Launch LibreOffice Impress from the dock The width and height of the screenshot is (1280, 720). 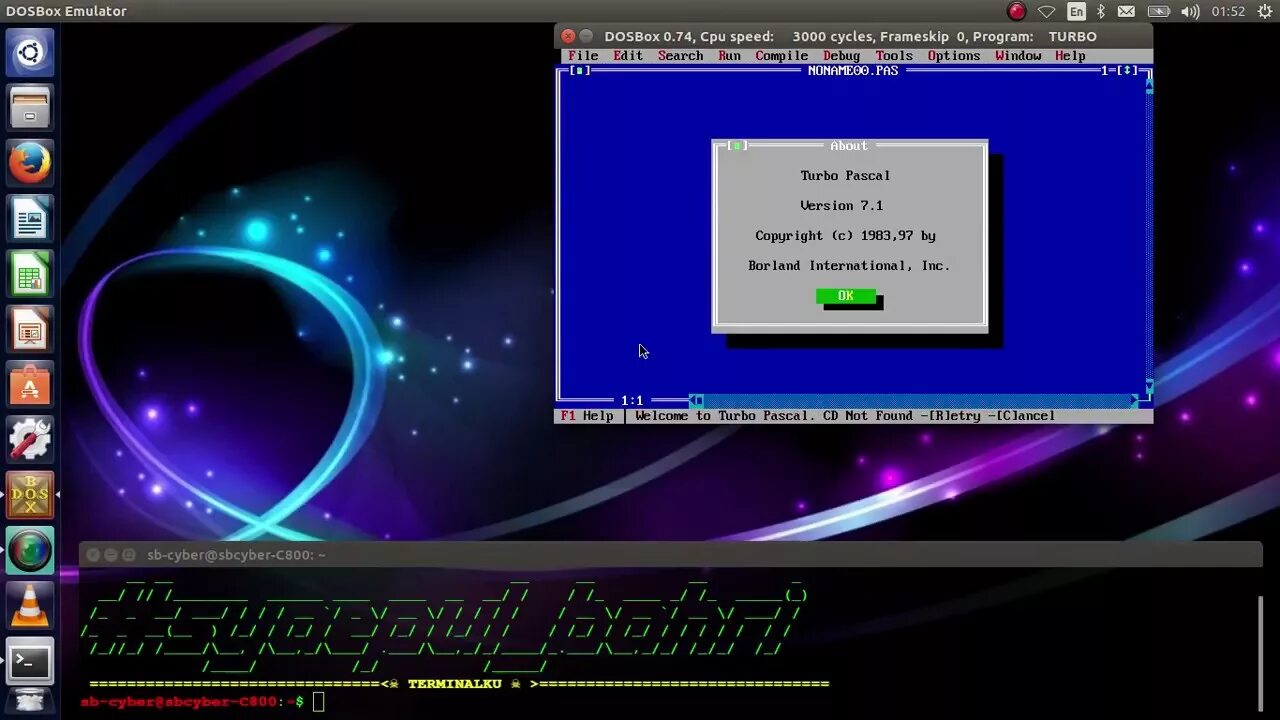click(x=30, y=328)
